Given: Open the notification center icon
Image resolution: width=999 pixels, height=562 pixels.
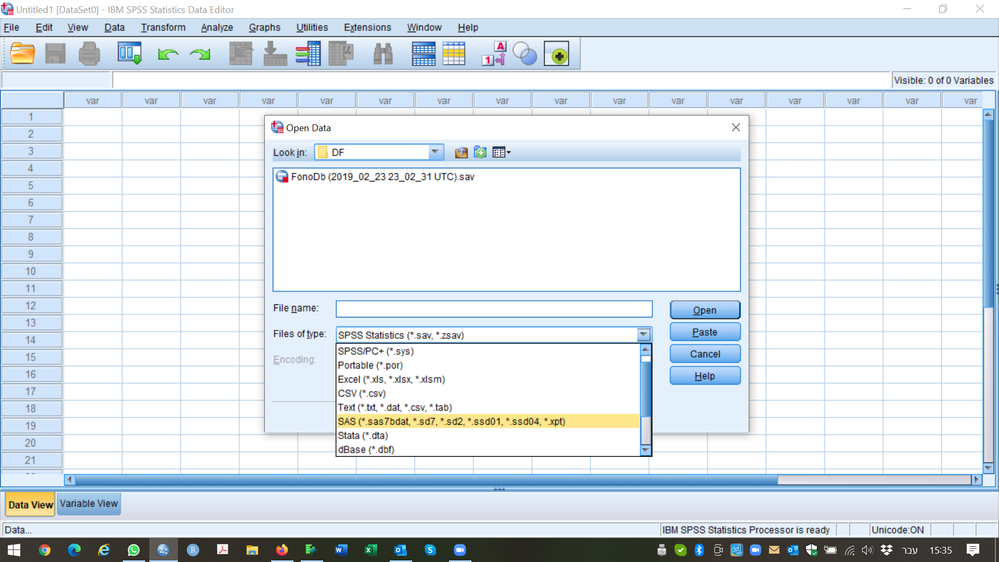Looking at the screenshot, I should pos(972,550).
